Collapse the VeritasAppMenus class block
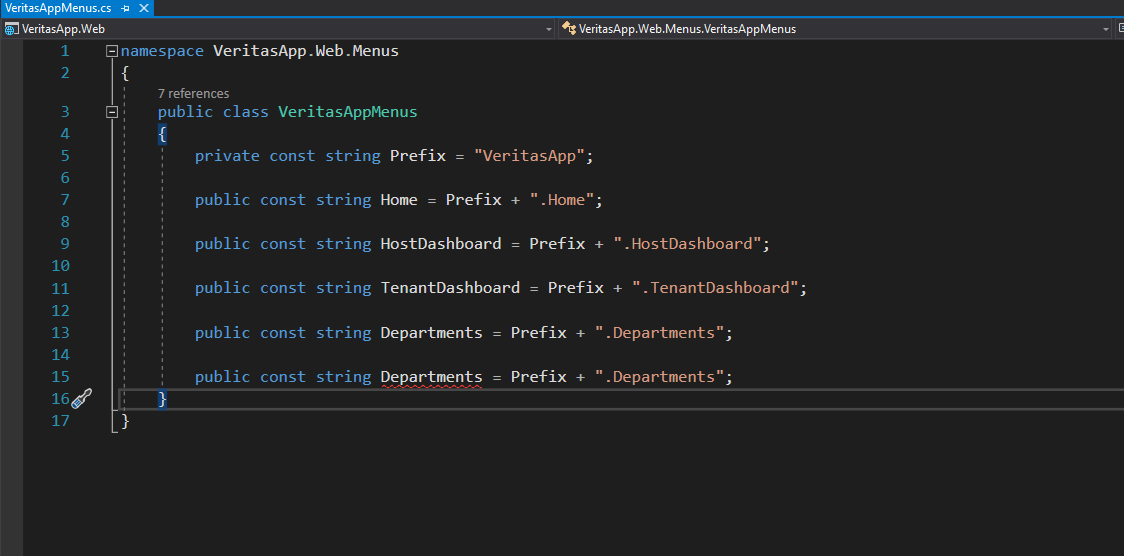Image resolution: width=1124 pixels, height=556 pixels. tap(112, 112)
